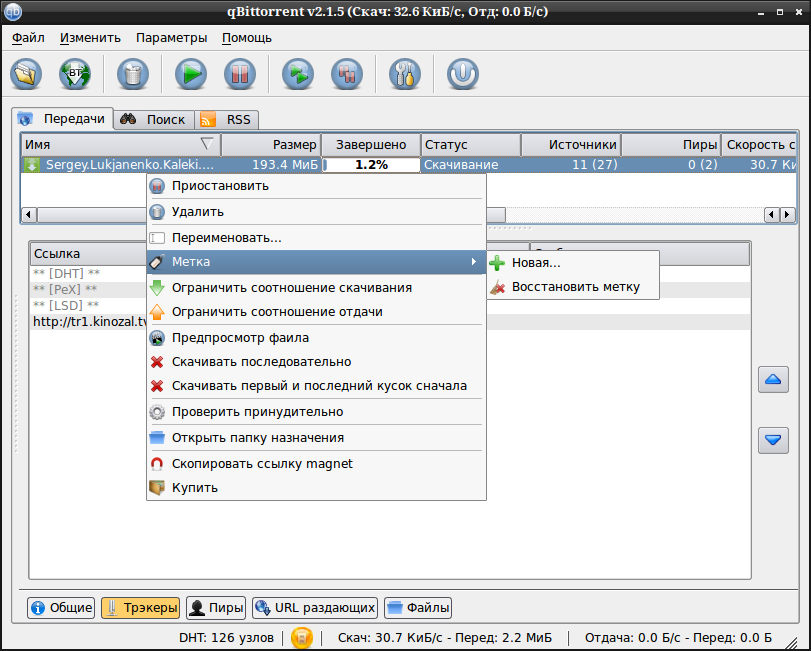
Task: Open the Общие properties button
Action: (61, 608)
